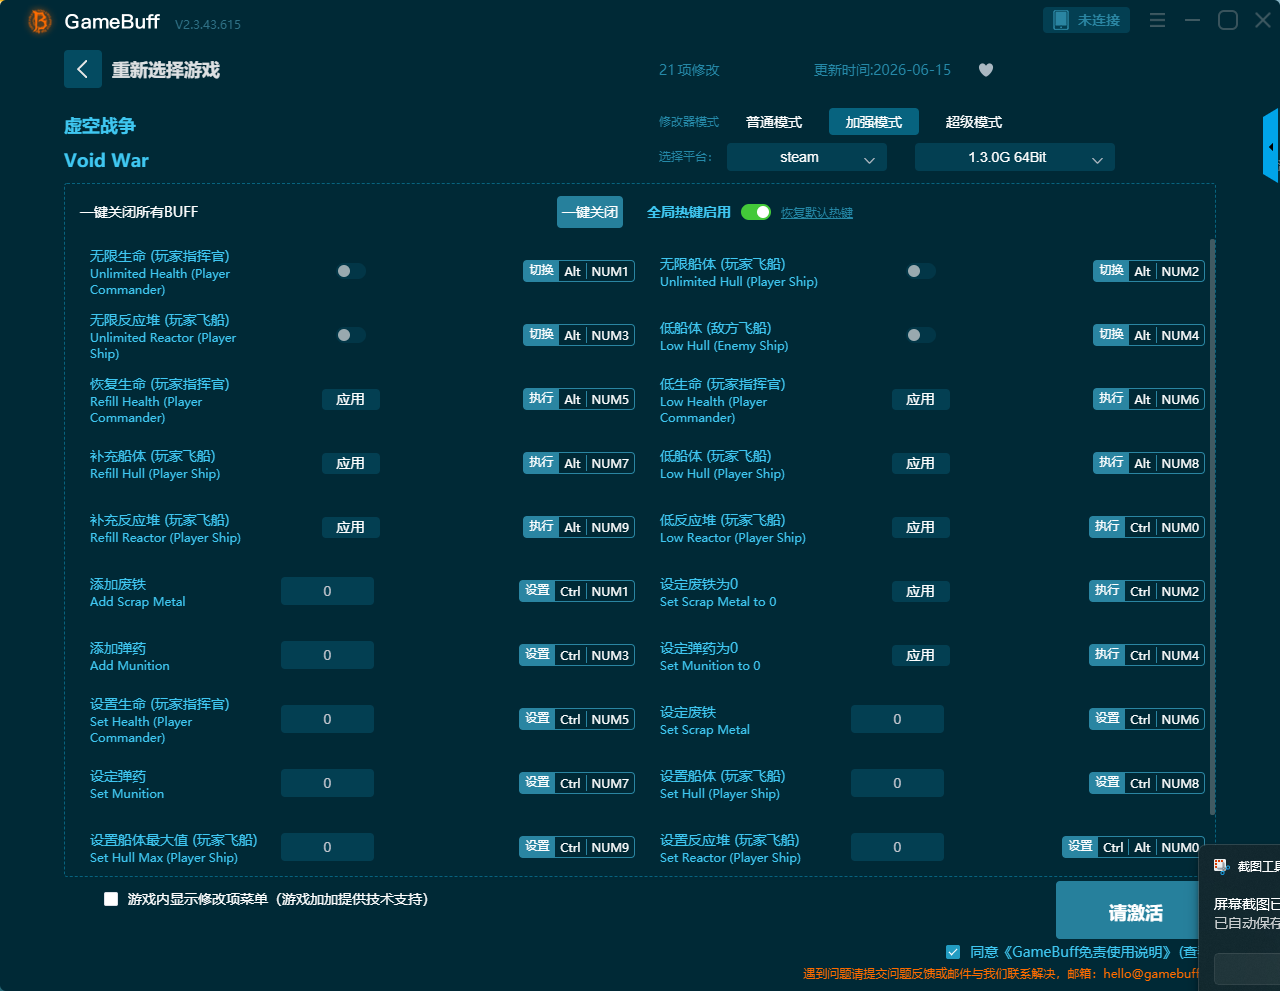Click the Alt NUM7 execute hotkey
The height and width of the screenshot is (991, 1280).
(x=579, y=463)
